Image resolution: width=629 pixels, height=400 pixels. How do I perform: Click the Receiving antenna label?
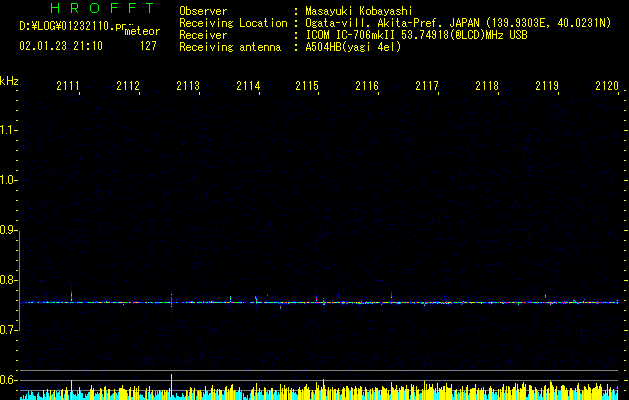[x=230, y=47]
